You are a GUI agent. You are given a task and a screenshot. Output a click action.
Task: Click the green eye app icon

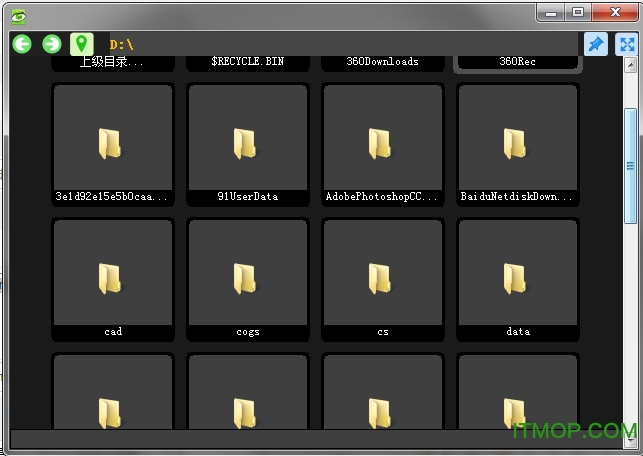coord(18,16)
